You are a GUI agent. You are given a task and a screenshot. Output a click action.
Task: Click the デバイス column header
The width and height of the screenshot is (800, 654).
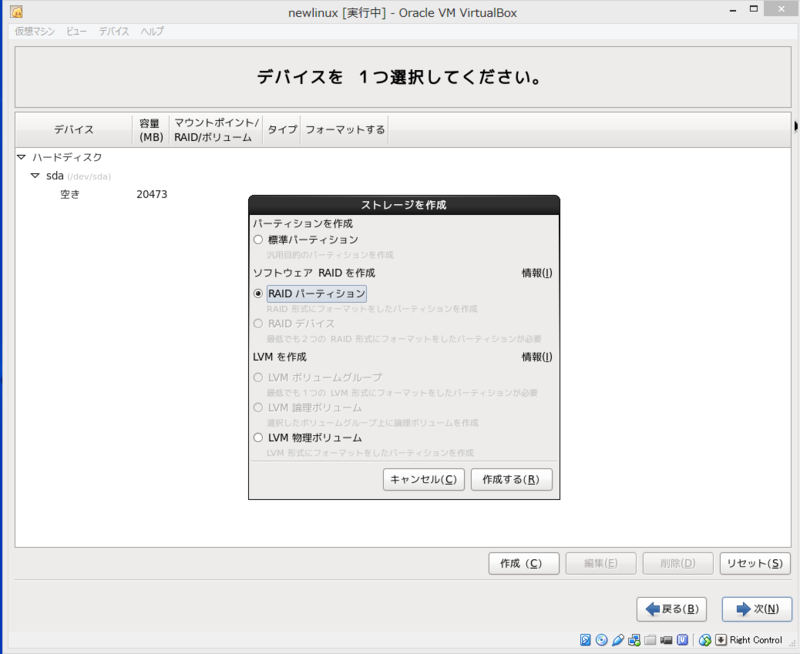[x=74, y=130]
